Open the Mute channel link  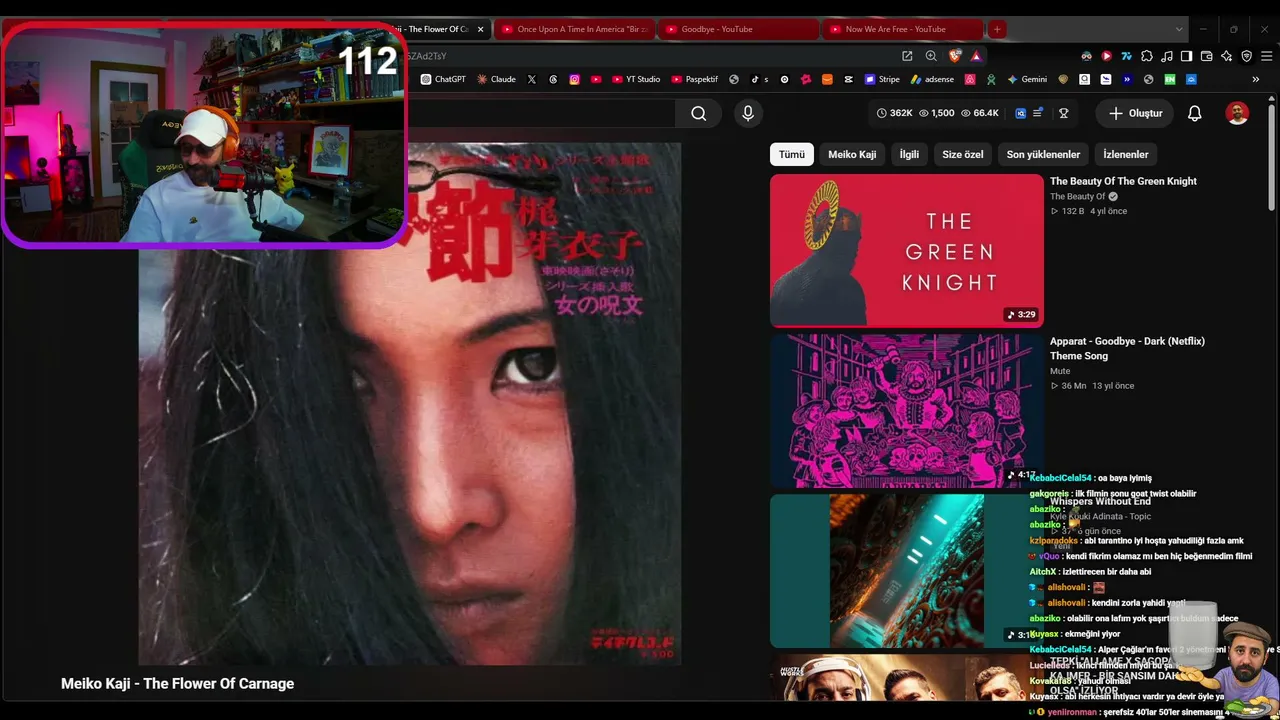(x=1060, y=371)
